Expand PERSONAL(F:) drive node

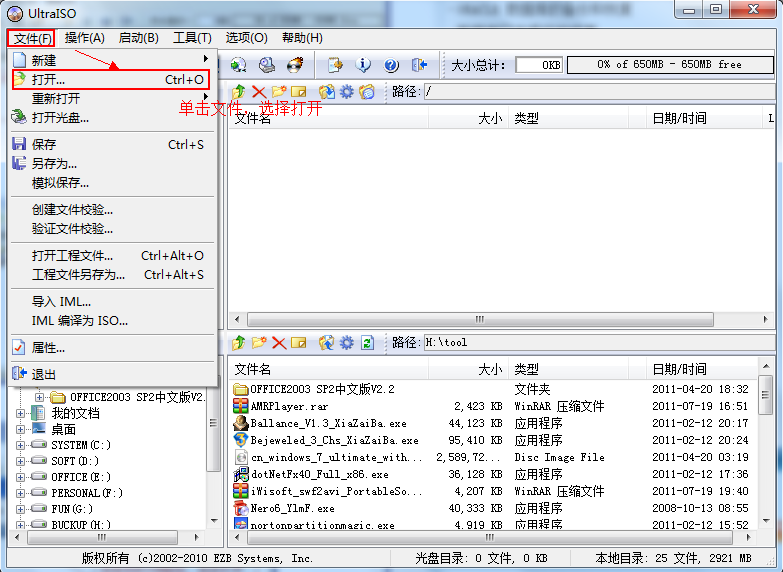point(20,494)
